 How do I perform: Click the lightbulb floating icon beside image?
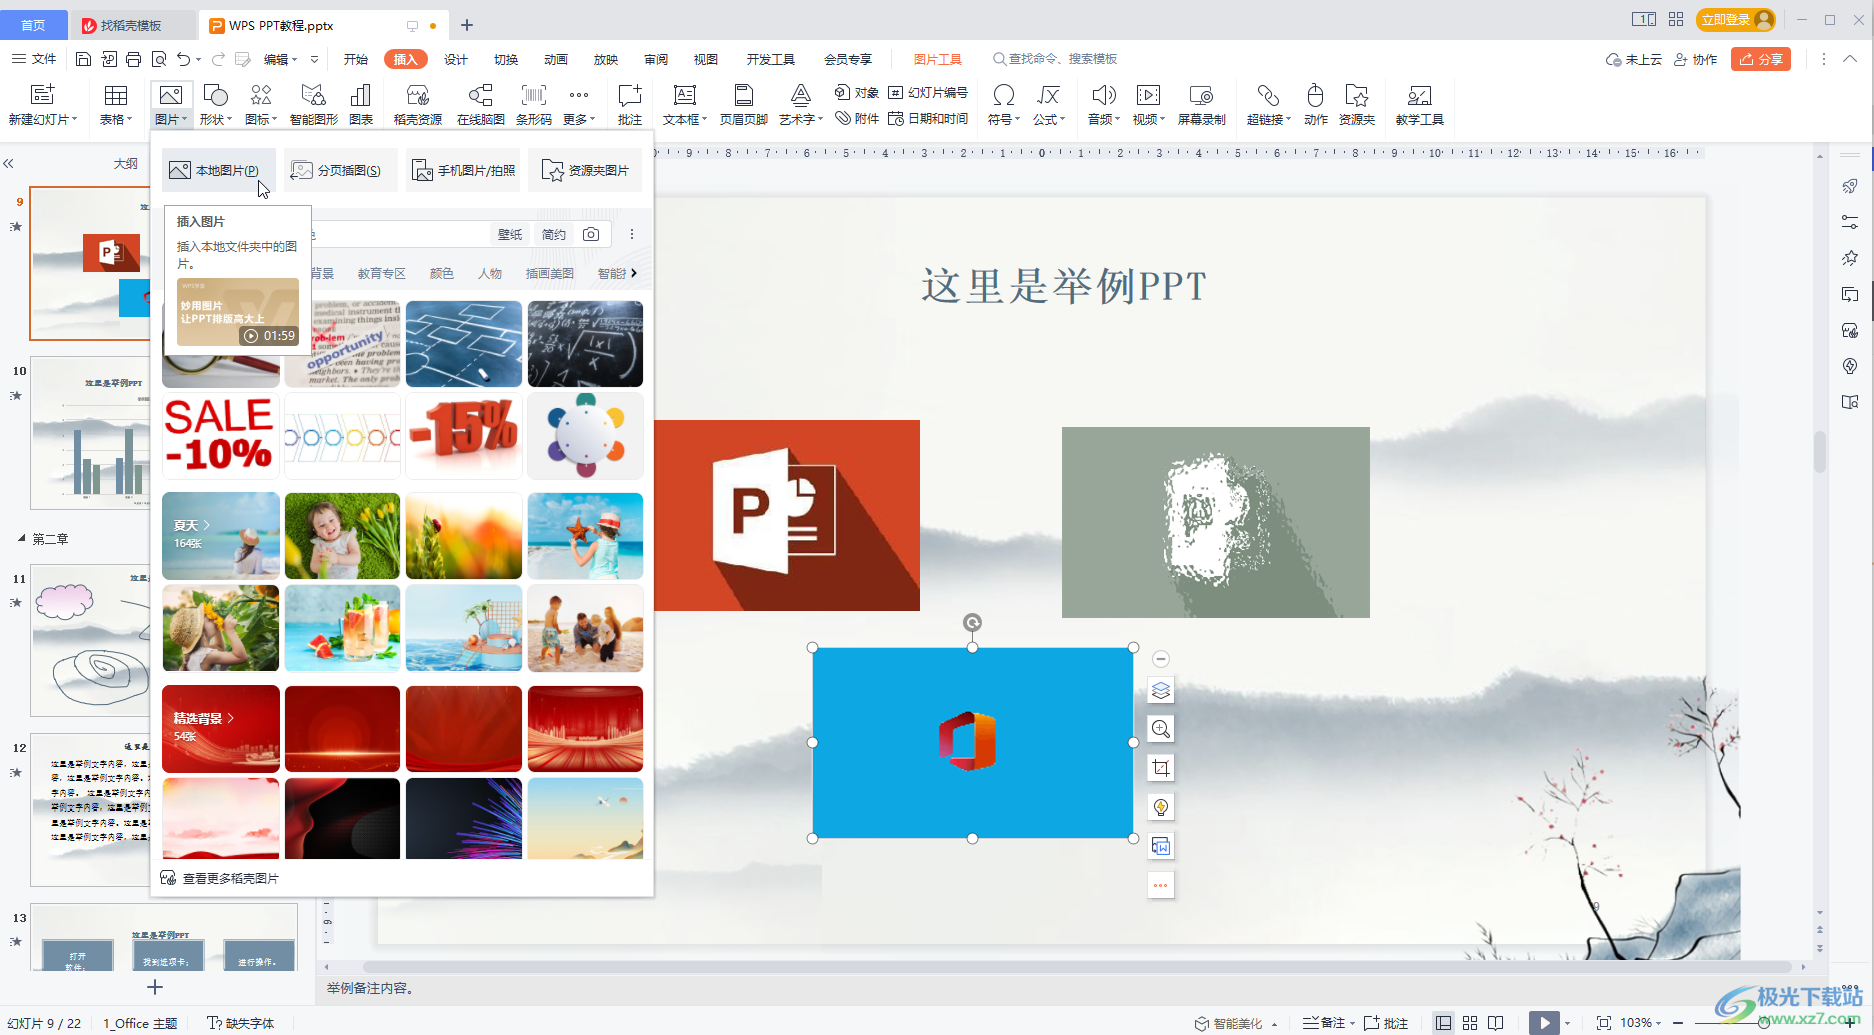click(1160, 807)
